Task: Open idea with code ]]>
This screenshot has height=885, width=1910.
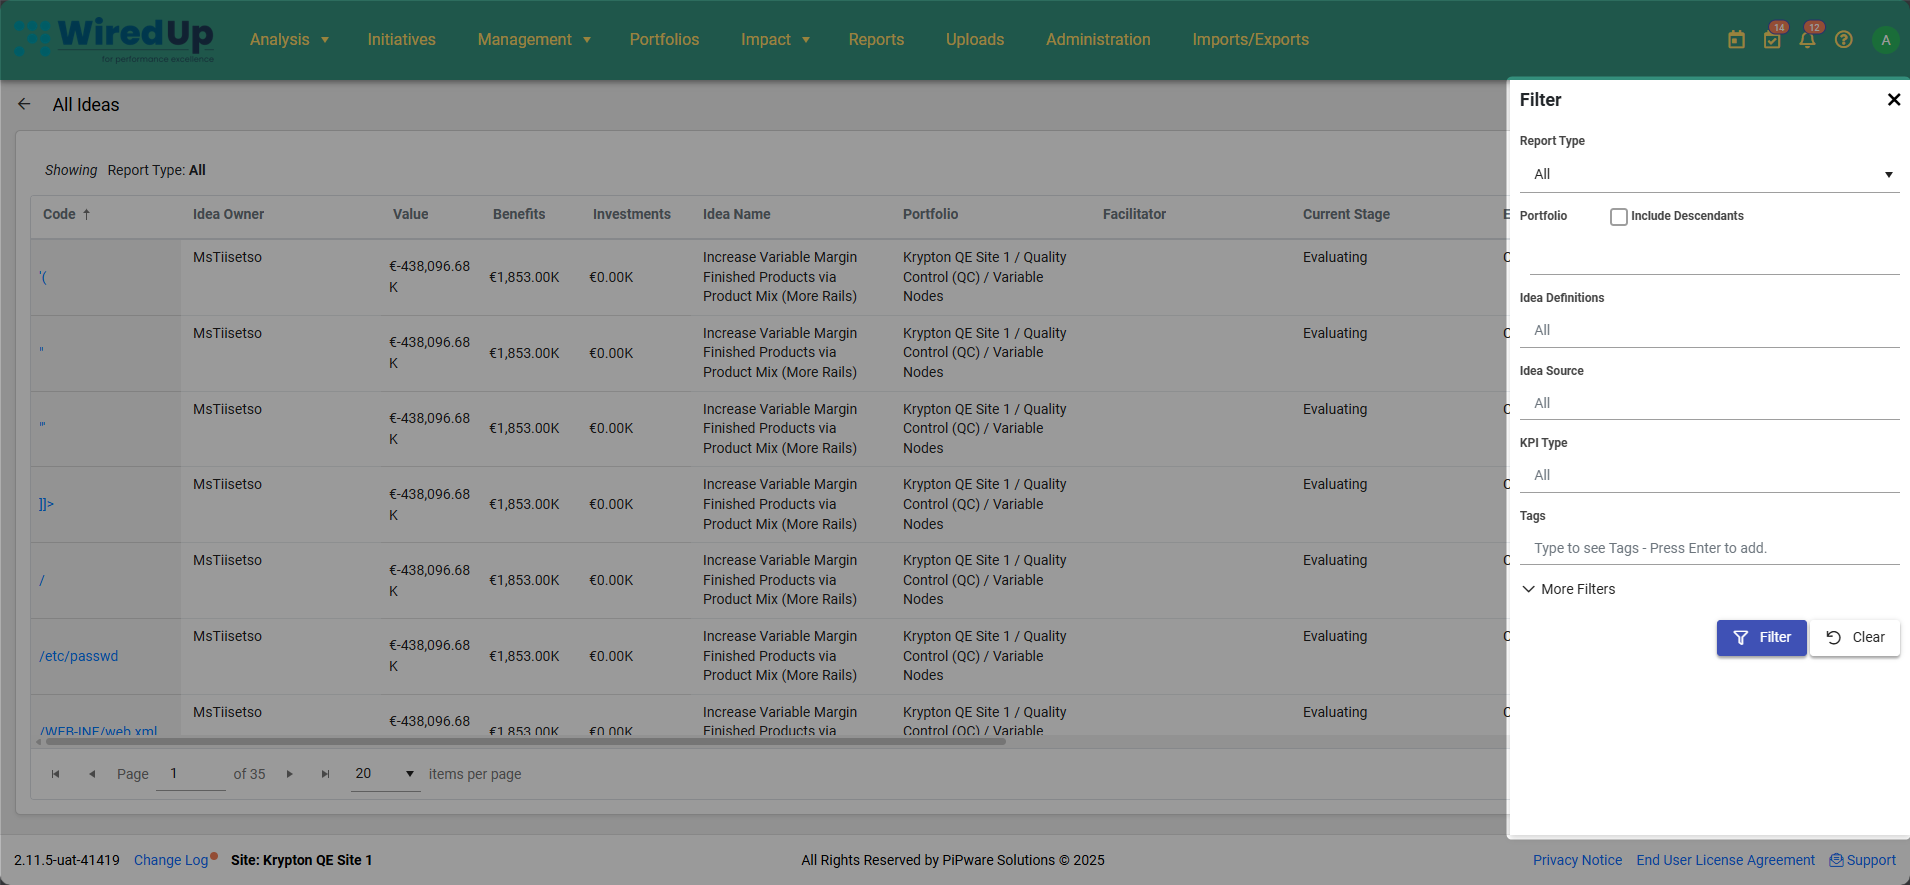Action: click(x=47, y=504)
